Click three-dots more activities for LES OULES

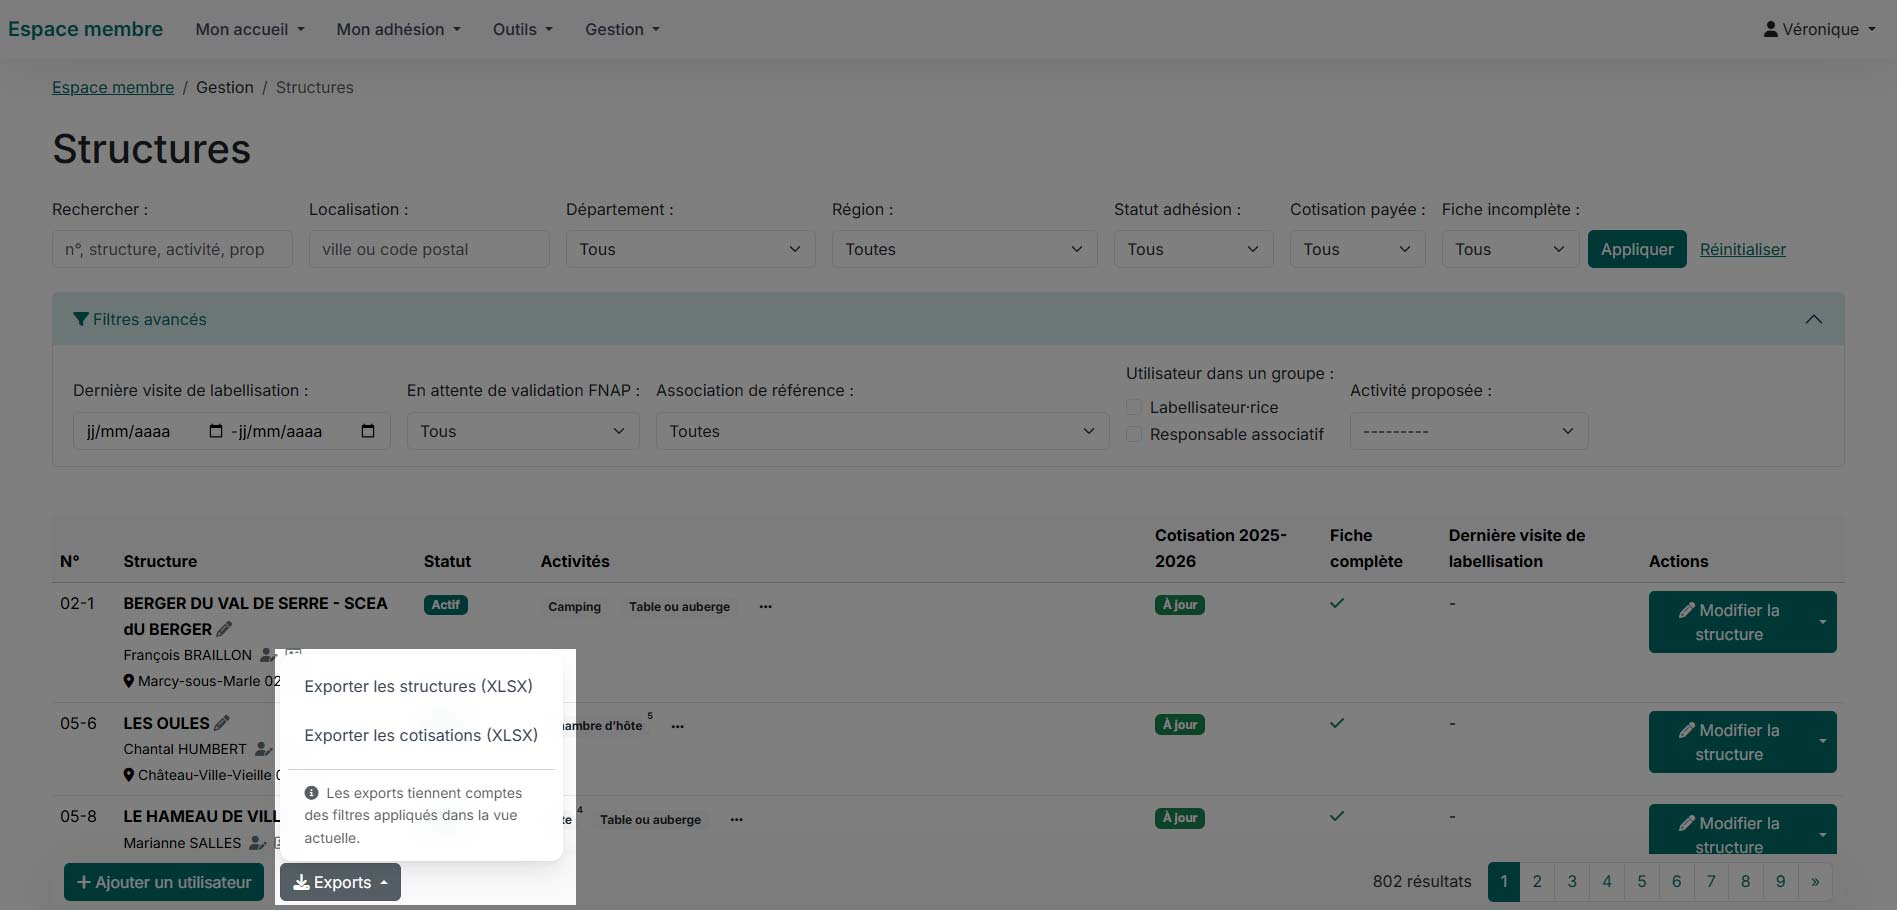tap(678, 727)
